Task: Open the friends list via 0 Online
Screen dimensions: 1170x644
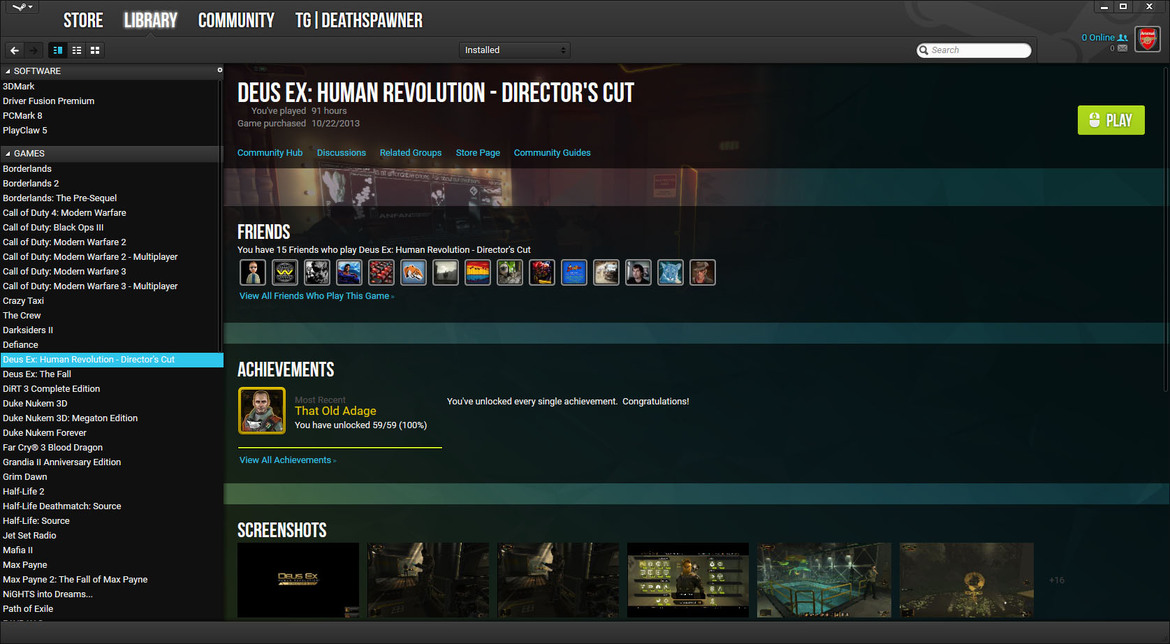Action: 1104,37
